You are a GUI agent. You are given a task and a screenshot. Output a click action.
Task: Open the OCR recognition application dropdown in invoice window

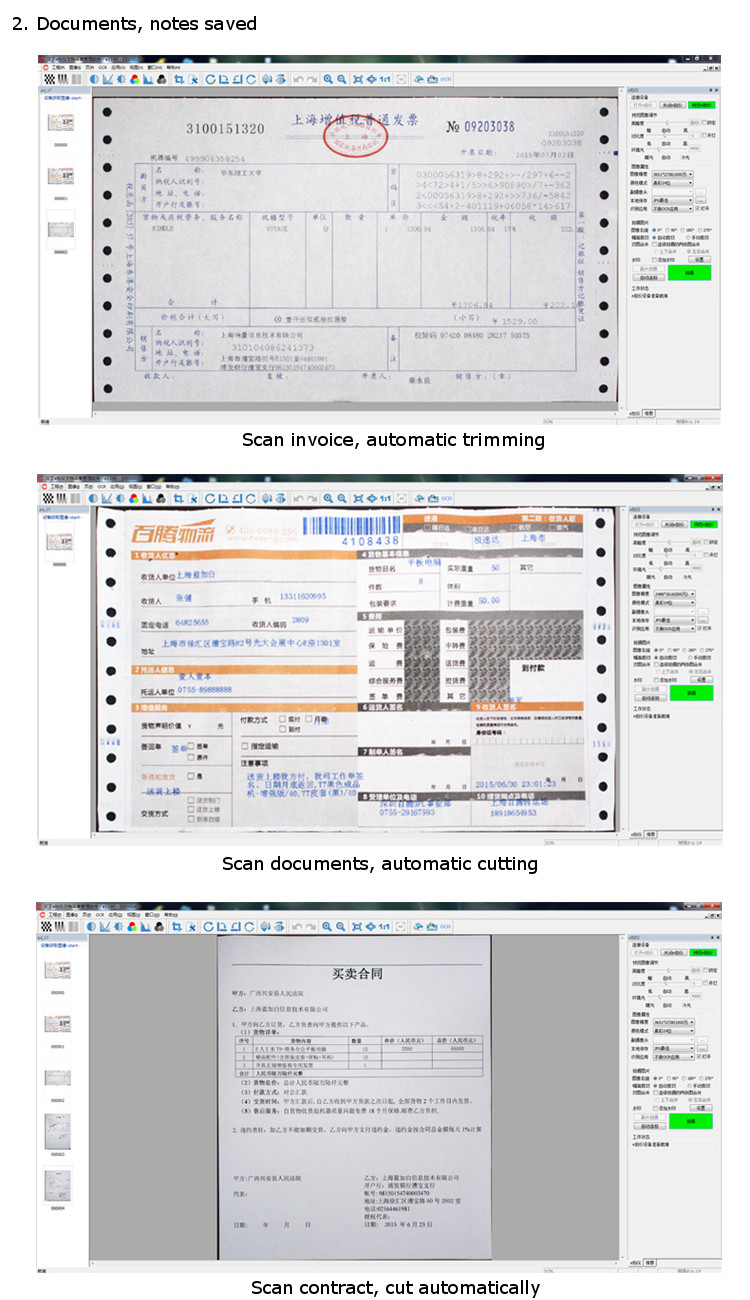tap(673, 208)
